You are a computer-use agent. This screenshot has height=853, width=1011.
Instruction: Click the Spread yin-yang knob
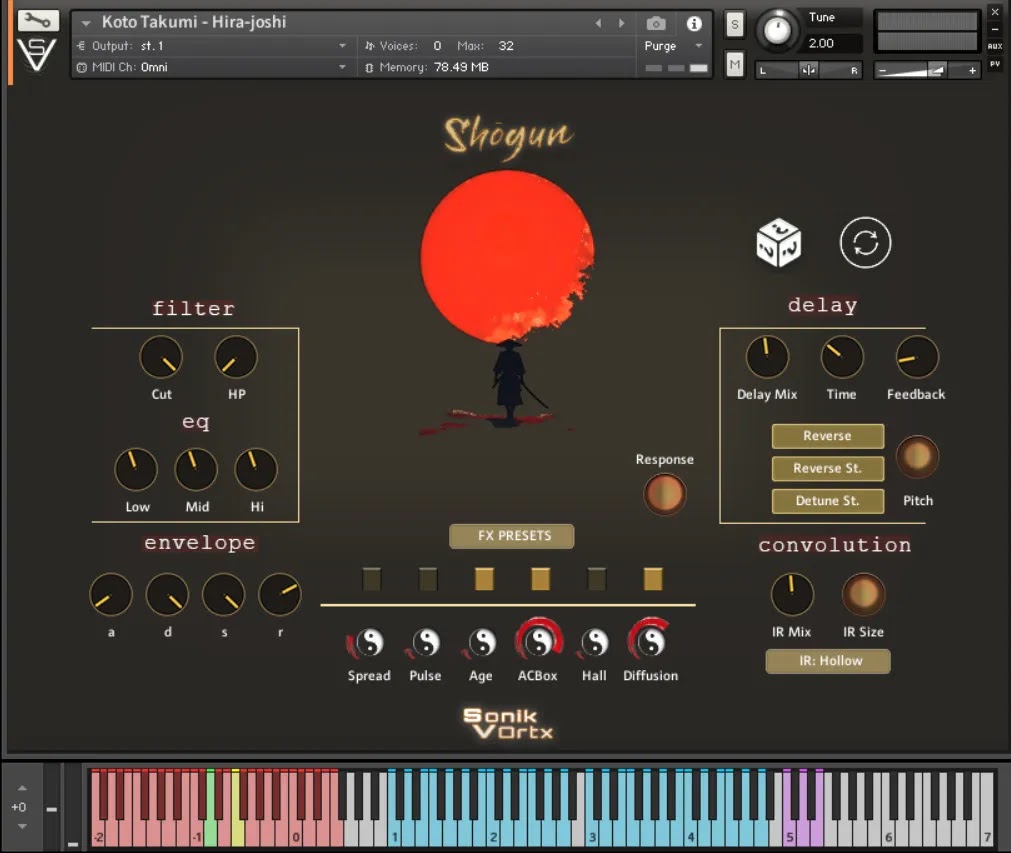tap(368, 645)
